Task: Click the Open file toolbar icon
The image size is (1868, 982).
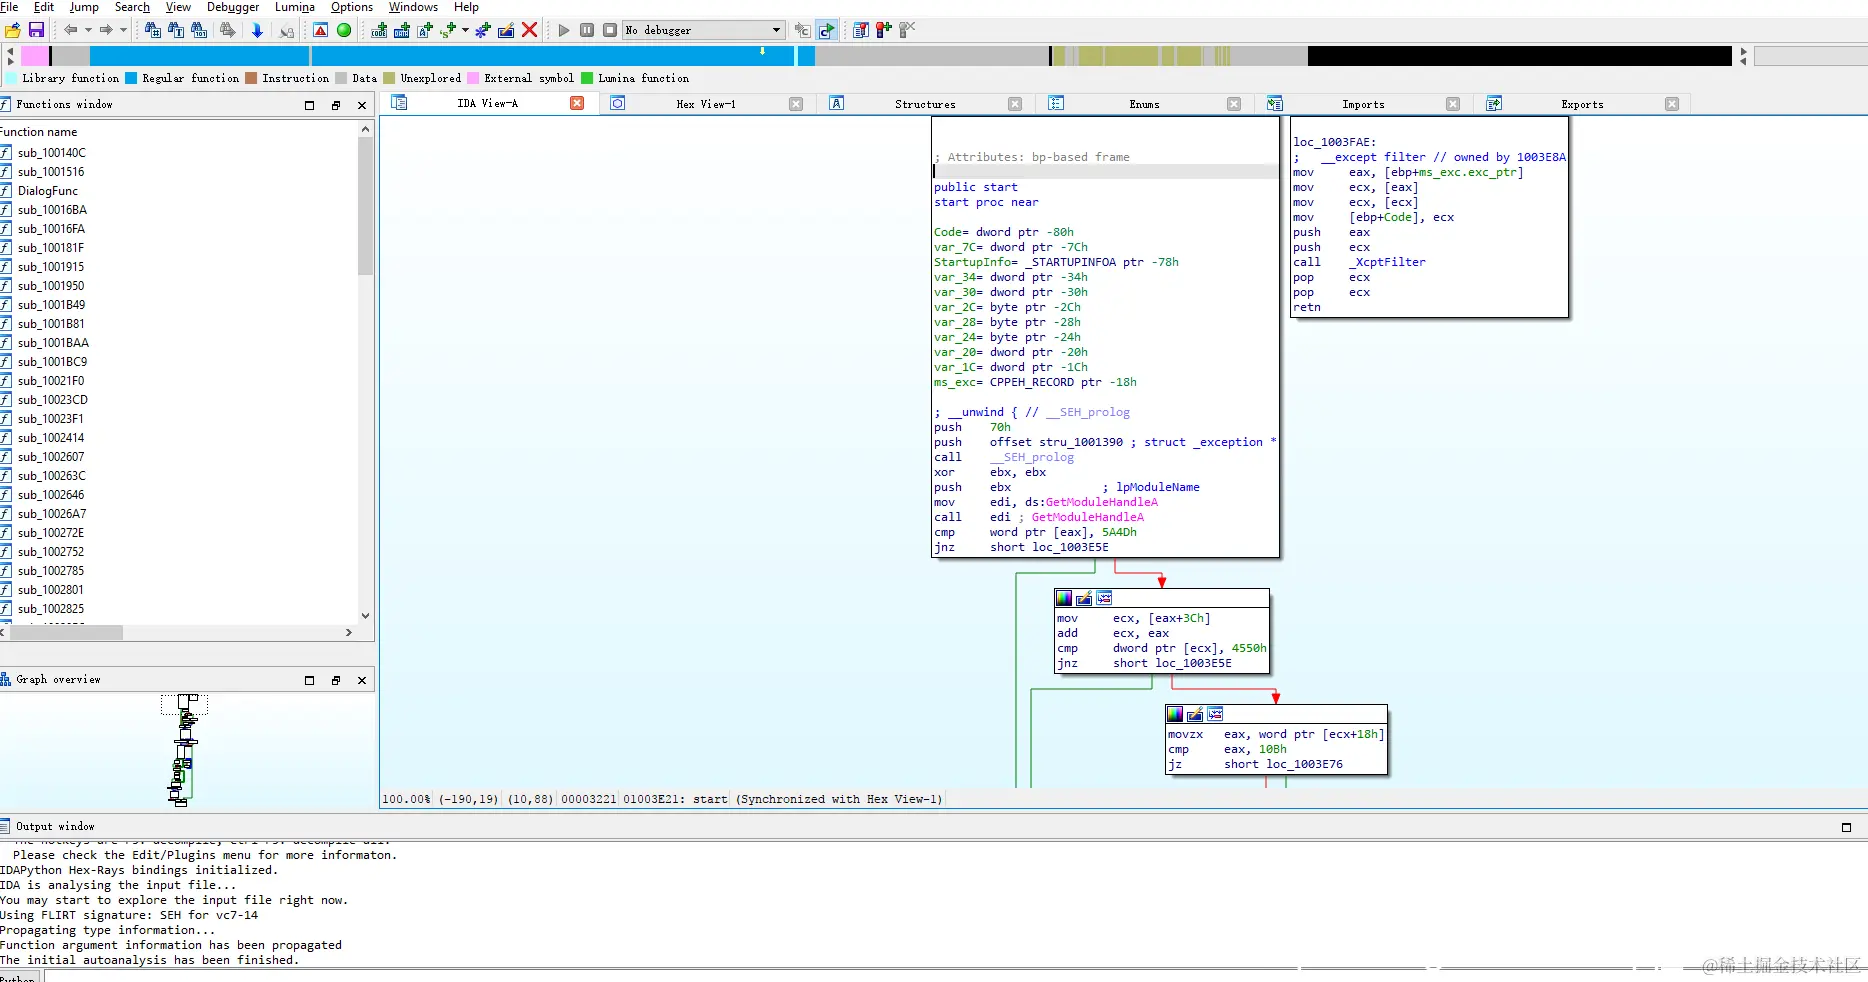Action: pyautogui.click(x=13, y=30)
